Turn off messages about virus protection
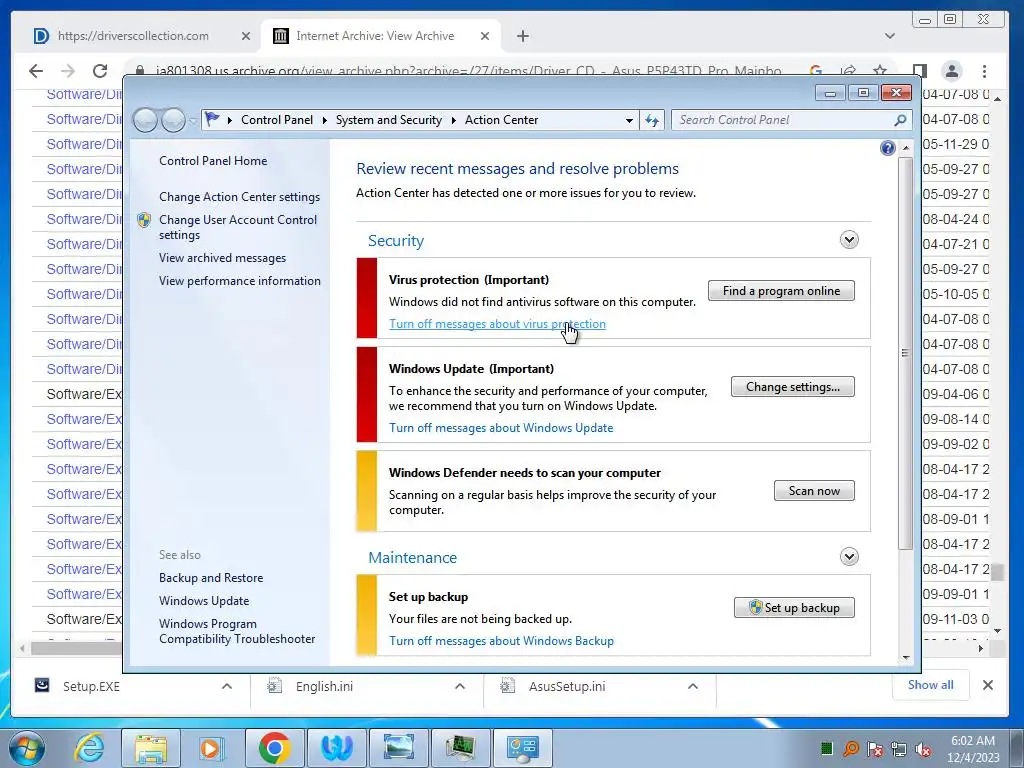1024x768 pixels. pyautogui.click(x=497, y=324)
